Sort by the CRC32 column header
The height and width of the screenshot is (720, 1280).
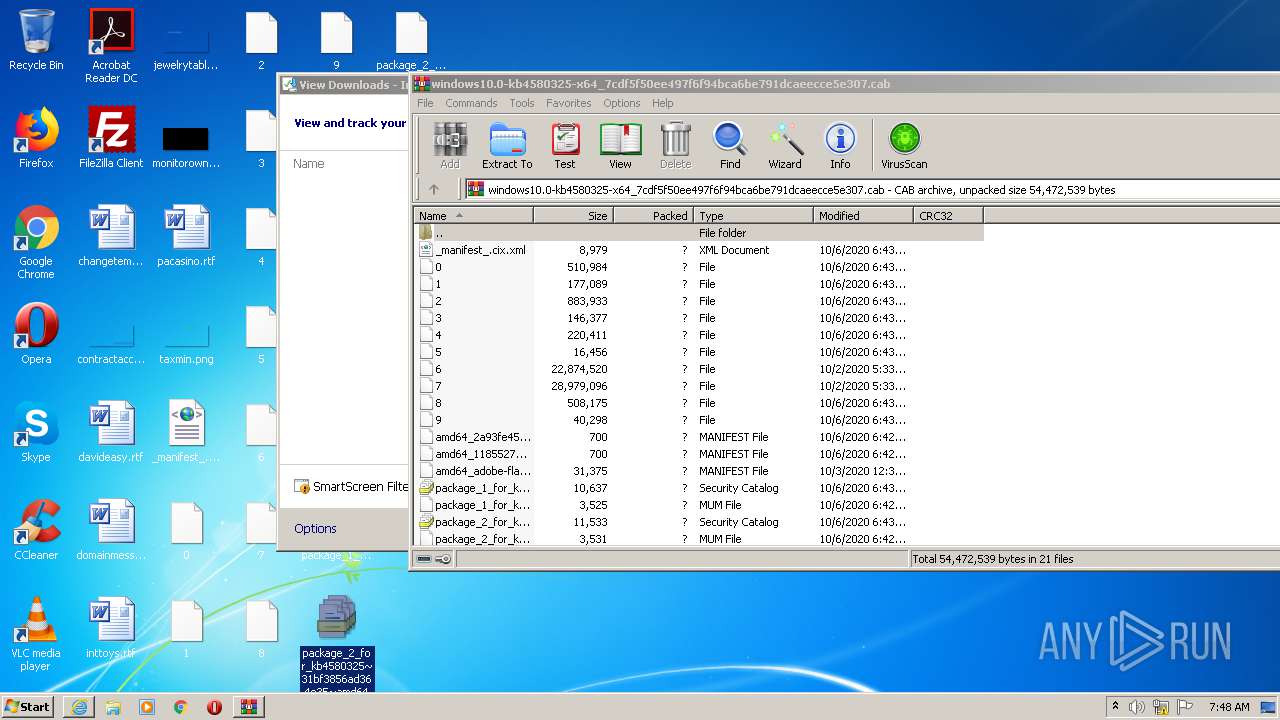tap(948, 215)
